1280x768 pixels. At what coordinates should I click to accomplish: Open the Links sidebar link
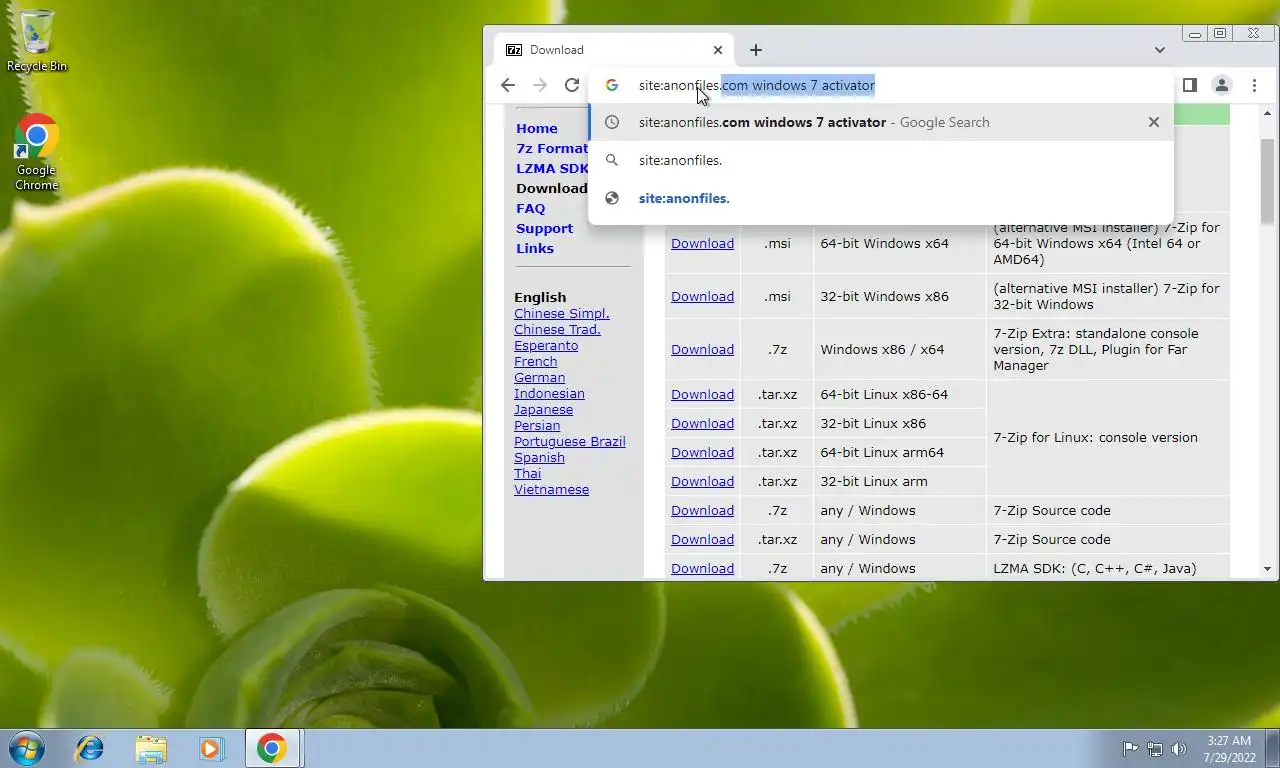pos(535,248)
